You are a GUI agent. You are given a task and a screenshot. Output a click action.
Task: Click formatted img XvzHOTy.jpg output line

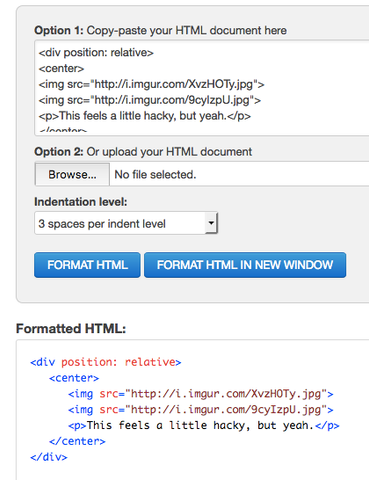pos(201,394)
